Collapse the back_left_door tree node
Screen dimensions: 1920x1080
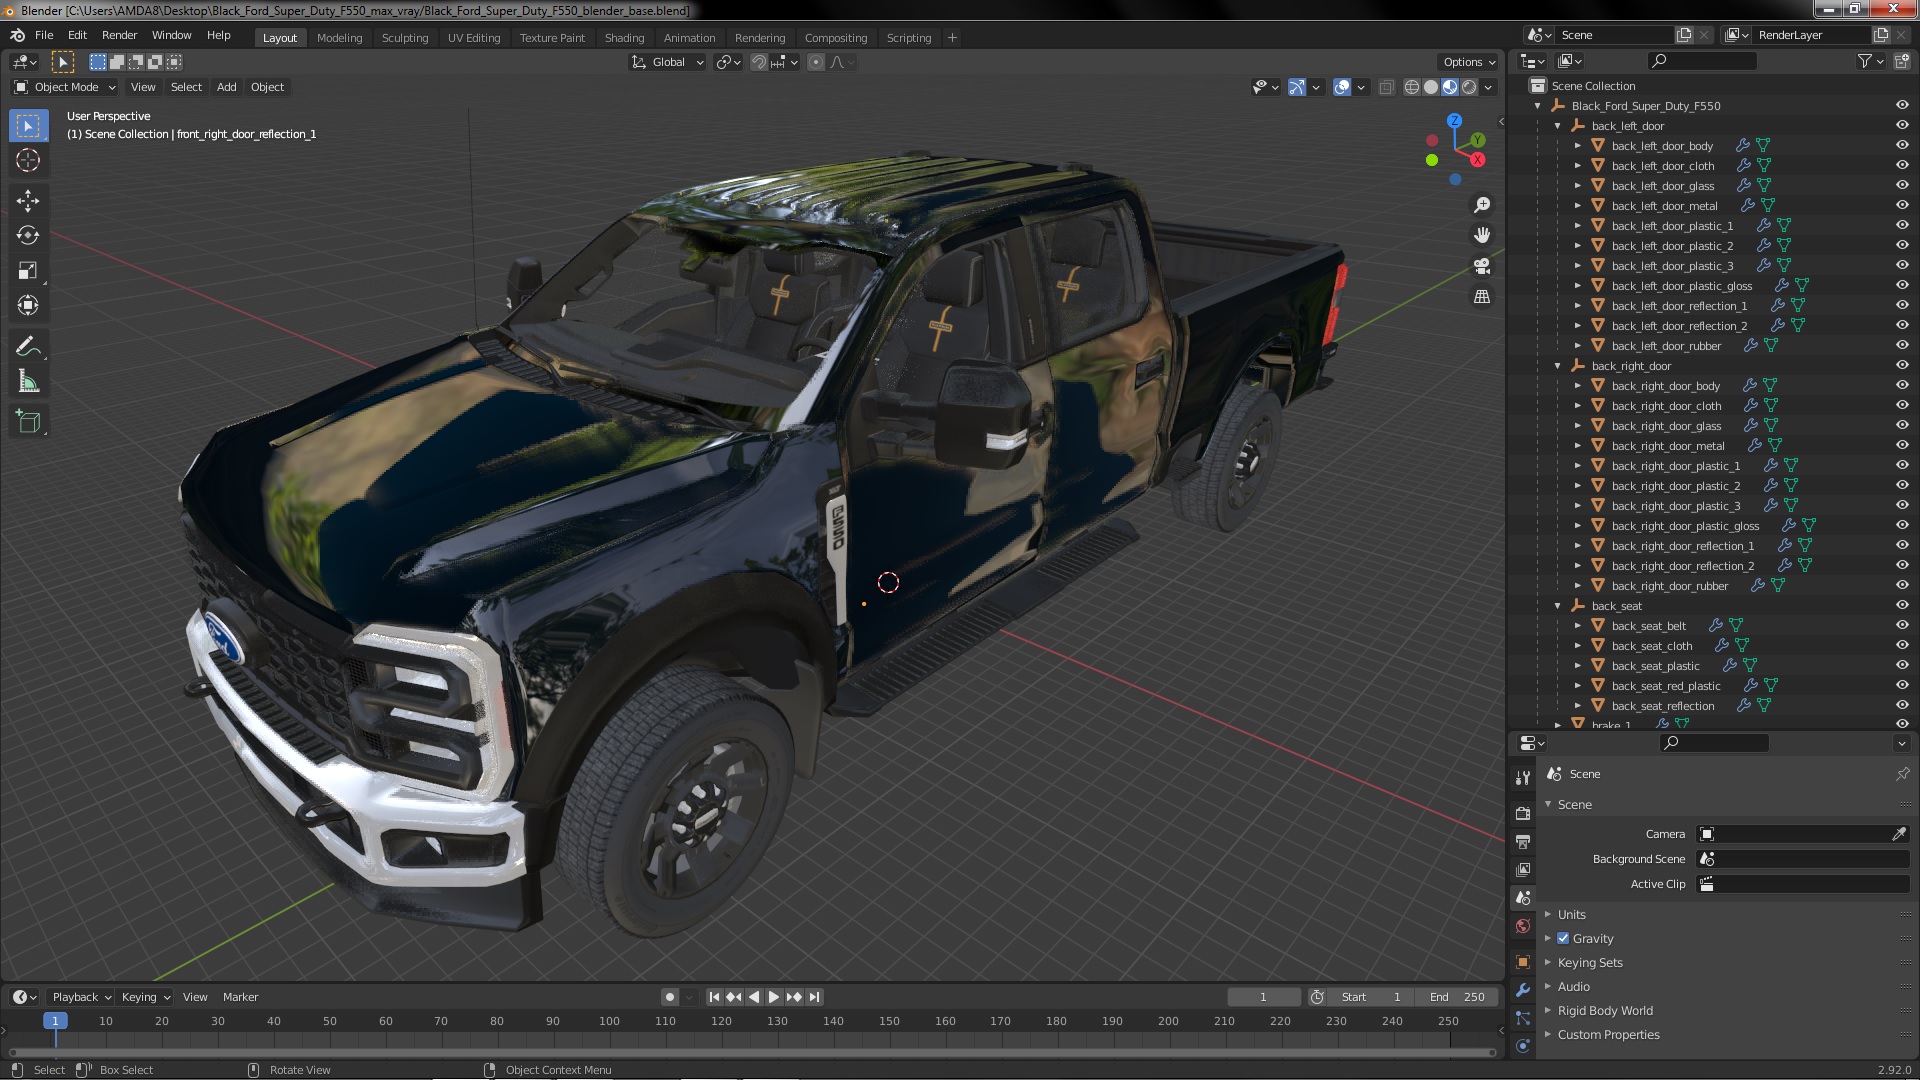[x=1558, y=126]
